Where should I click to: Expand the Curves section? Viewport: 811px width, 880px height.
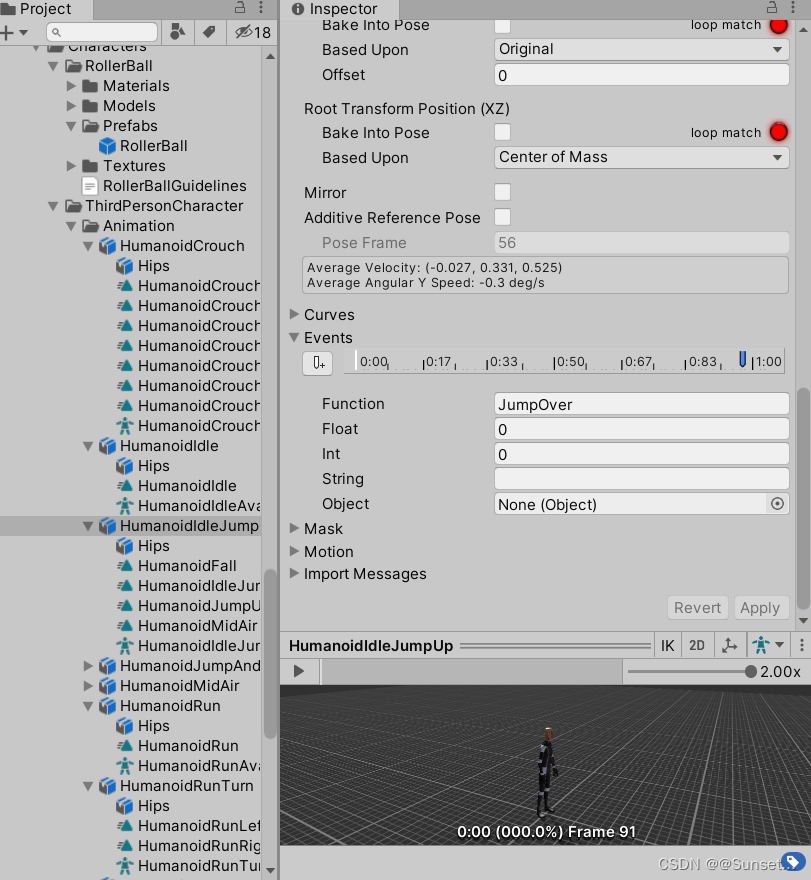pos(294,314)
